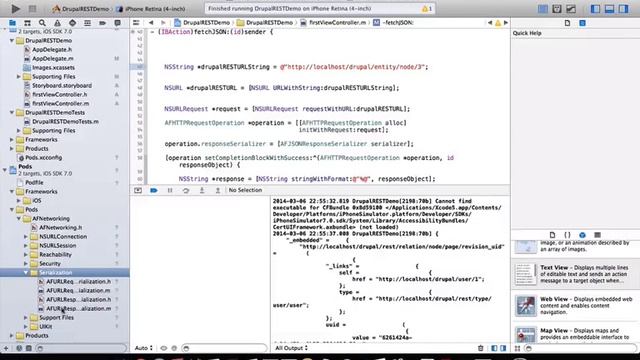Open the Log navigator
This screenshot has height=360, width=640.
[x=118, y=23]
